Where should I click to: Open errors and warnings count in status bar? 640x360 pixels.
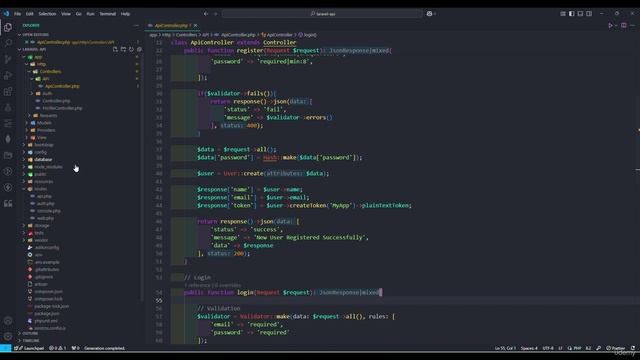tap(58, 348)
